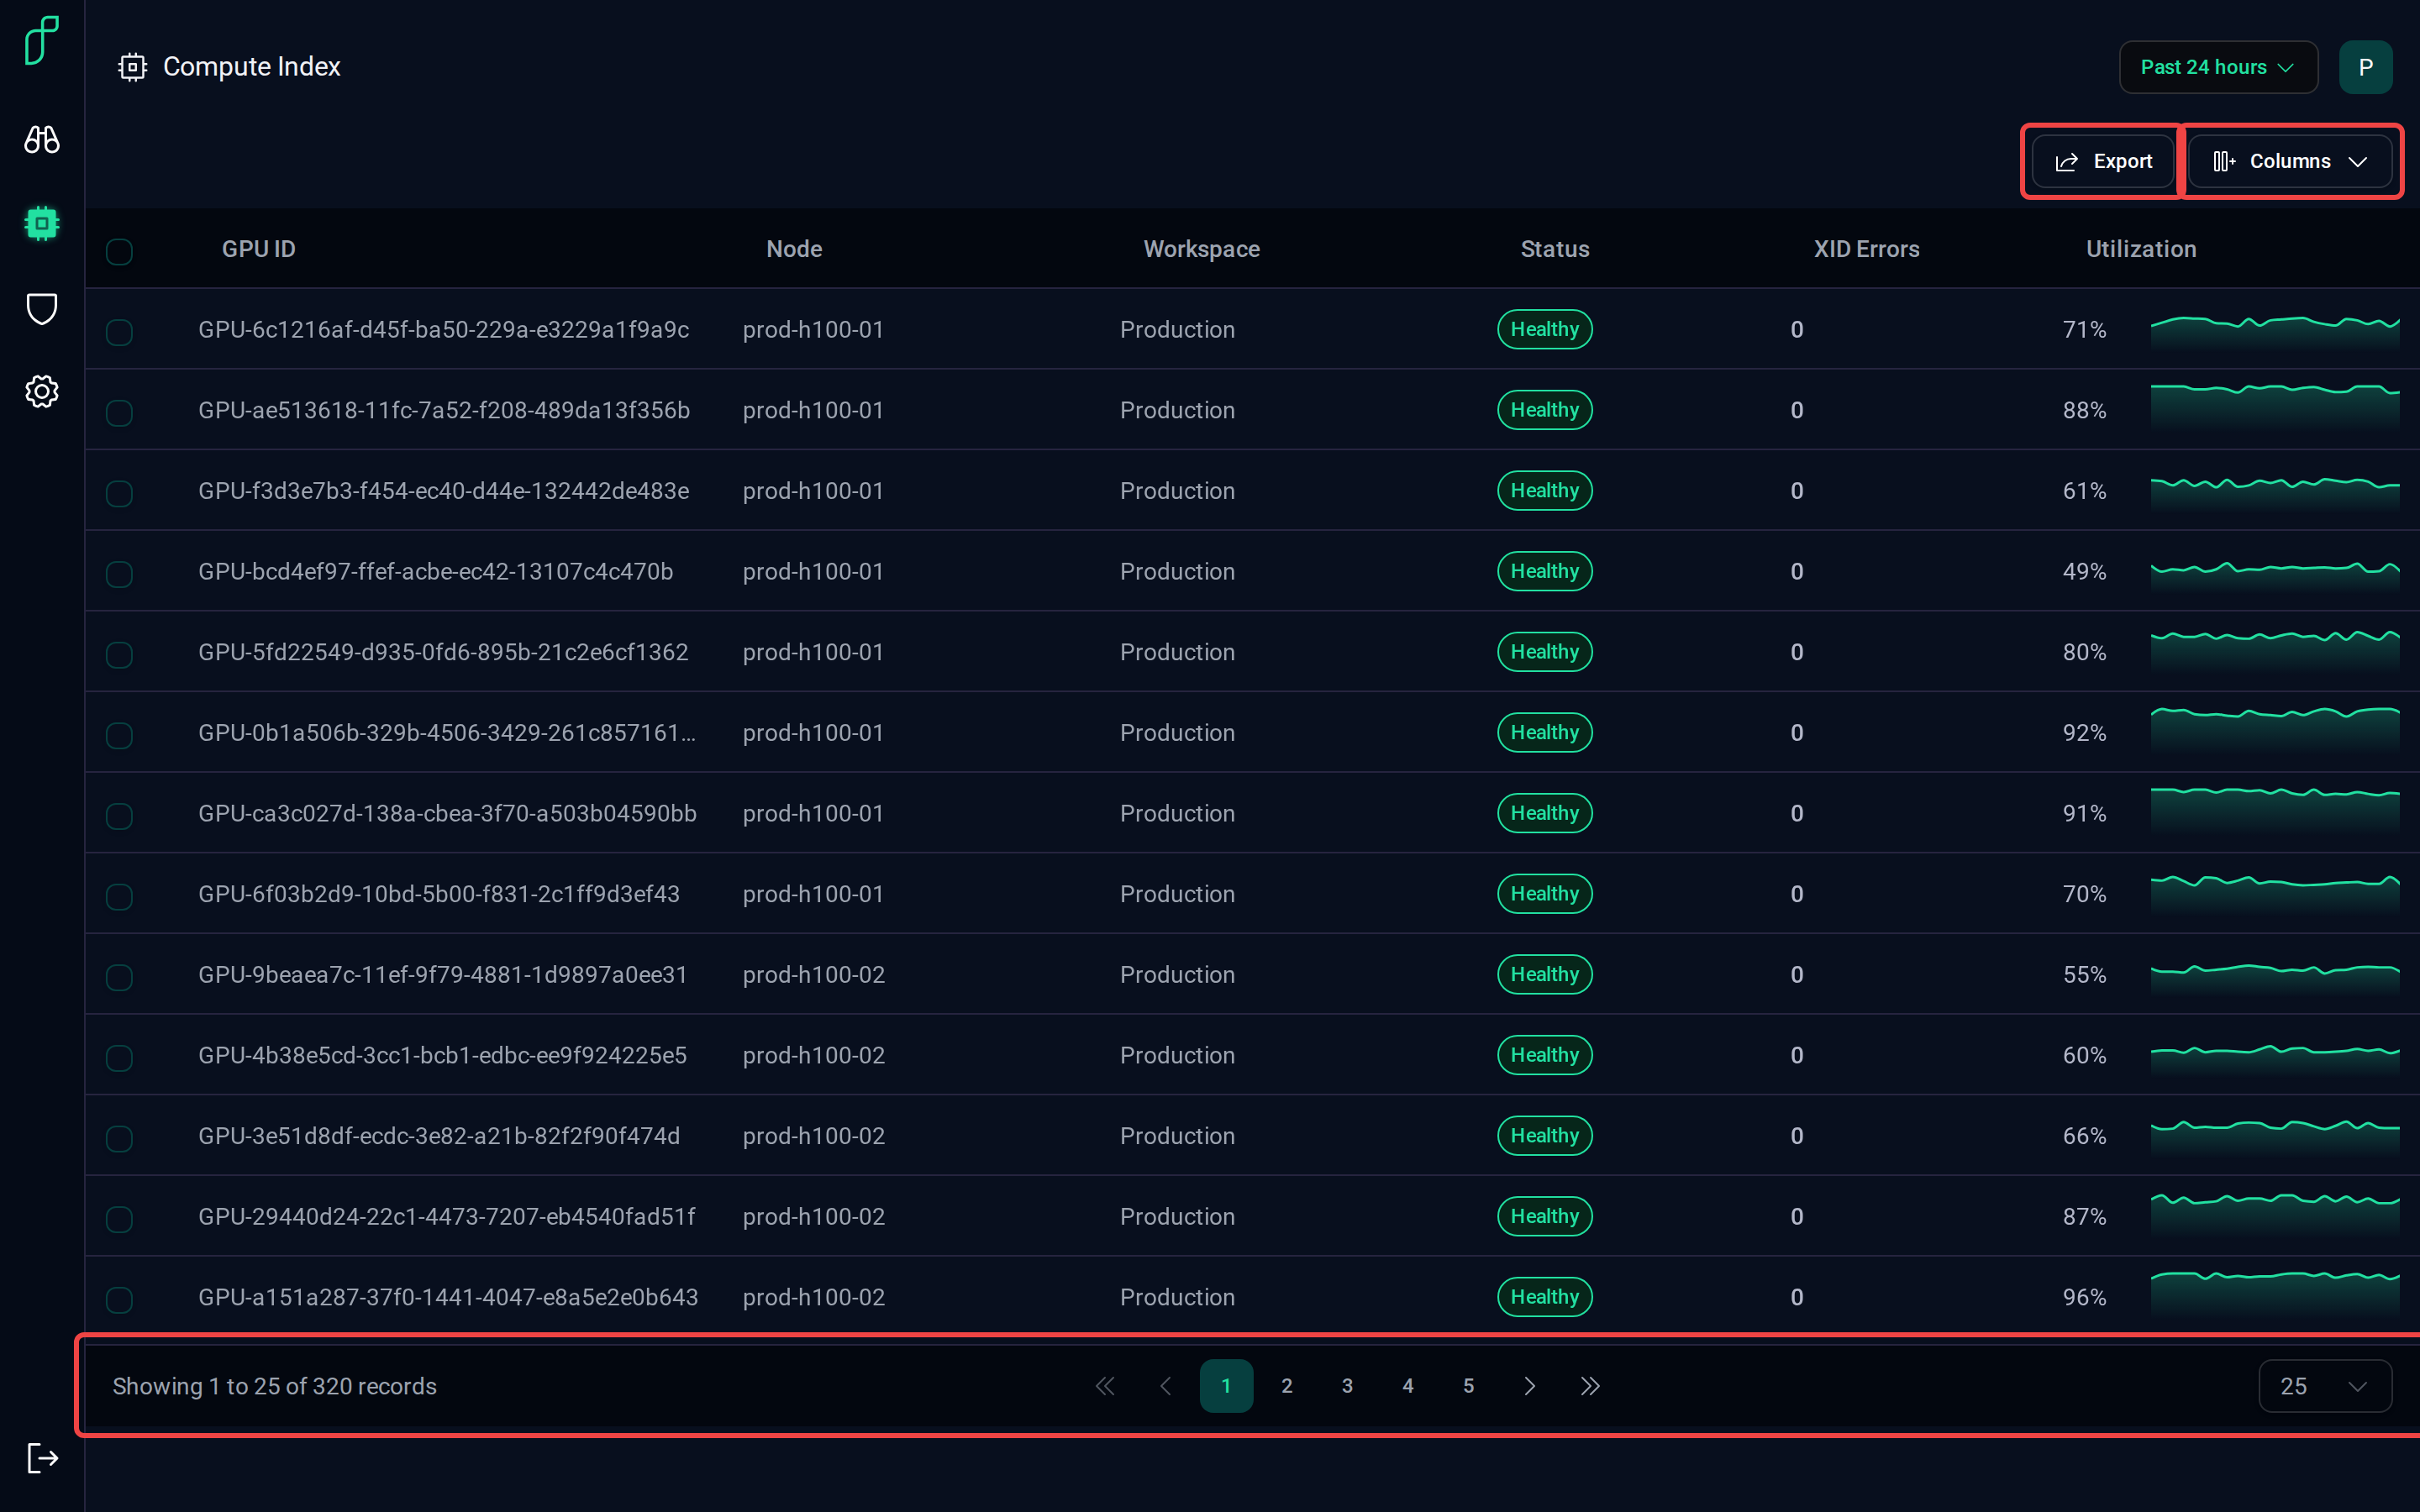
Task: Select the checkbox for GPU-bcd4ef97-ffef-acbe-ec42-13107c4c470b
Action: coord(119,574)
